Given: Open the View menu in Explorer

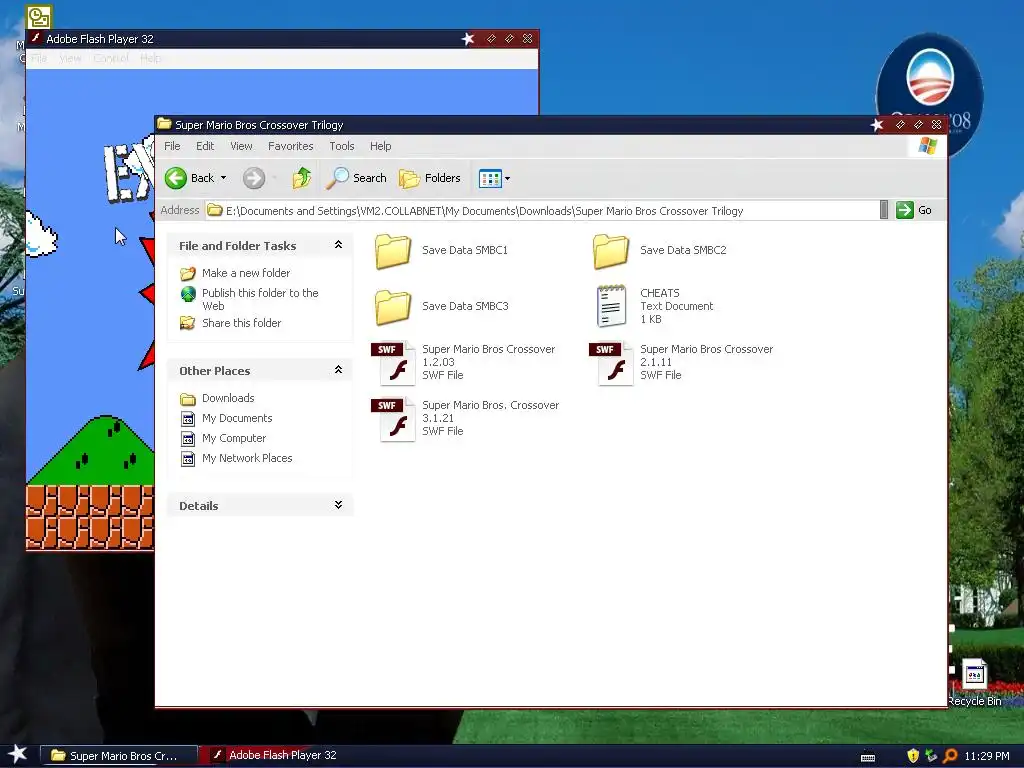Looking at the screenshot, I should coord(241,146).
